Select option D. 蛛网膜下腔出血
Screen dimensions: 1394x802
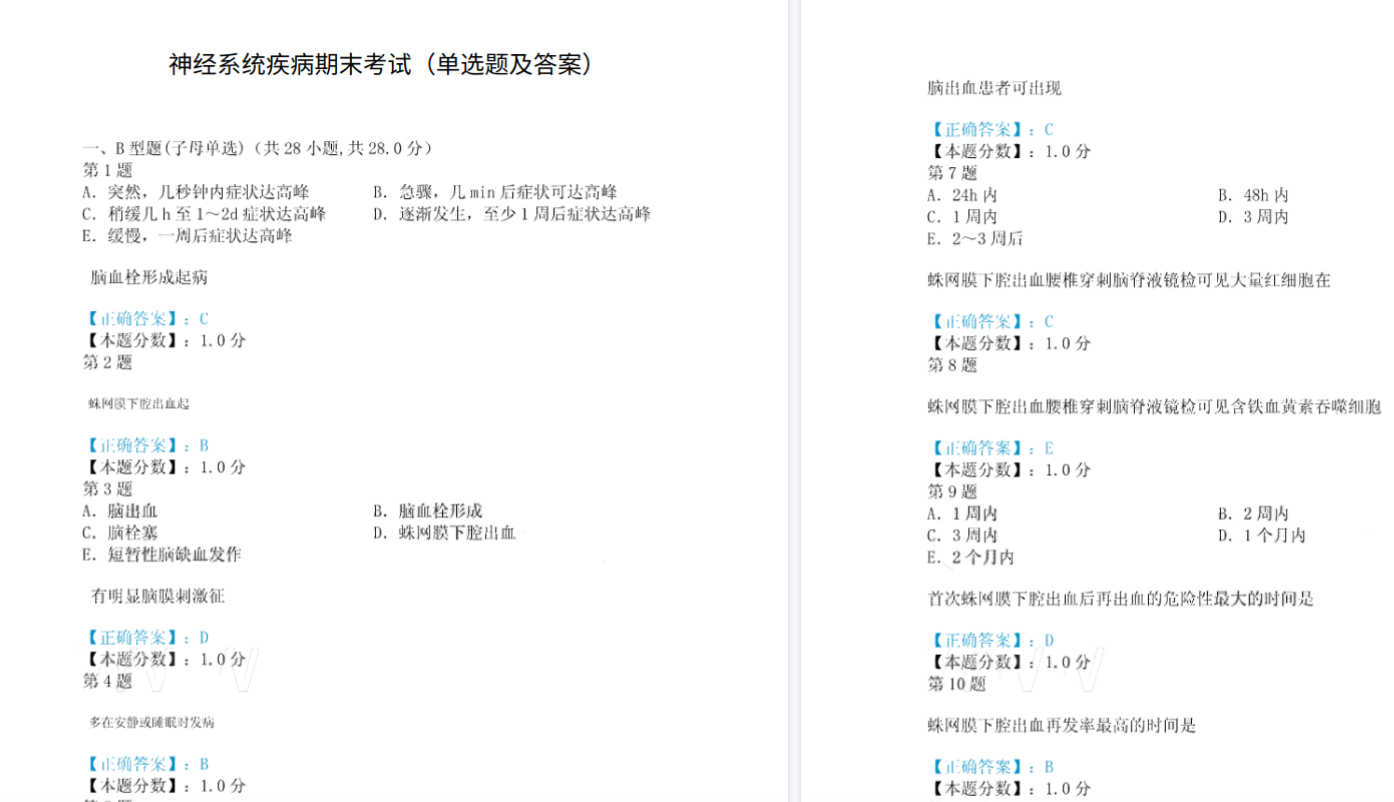pos(444,533)
